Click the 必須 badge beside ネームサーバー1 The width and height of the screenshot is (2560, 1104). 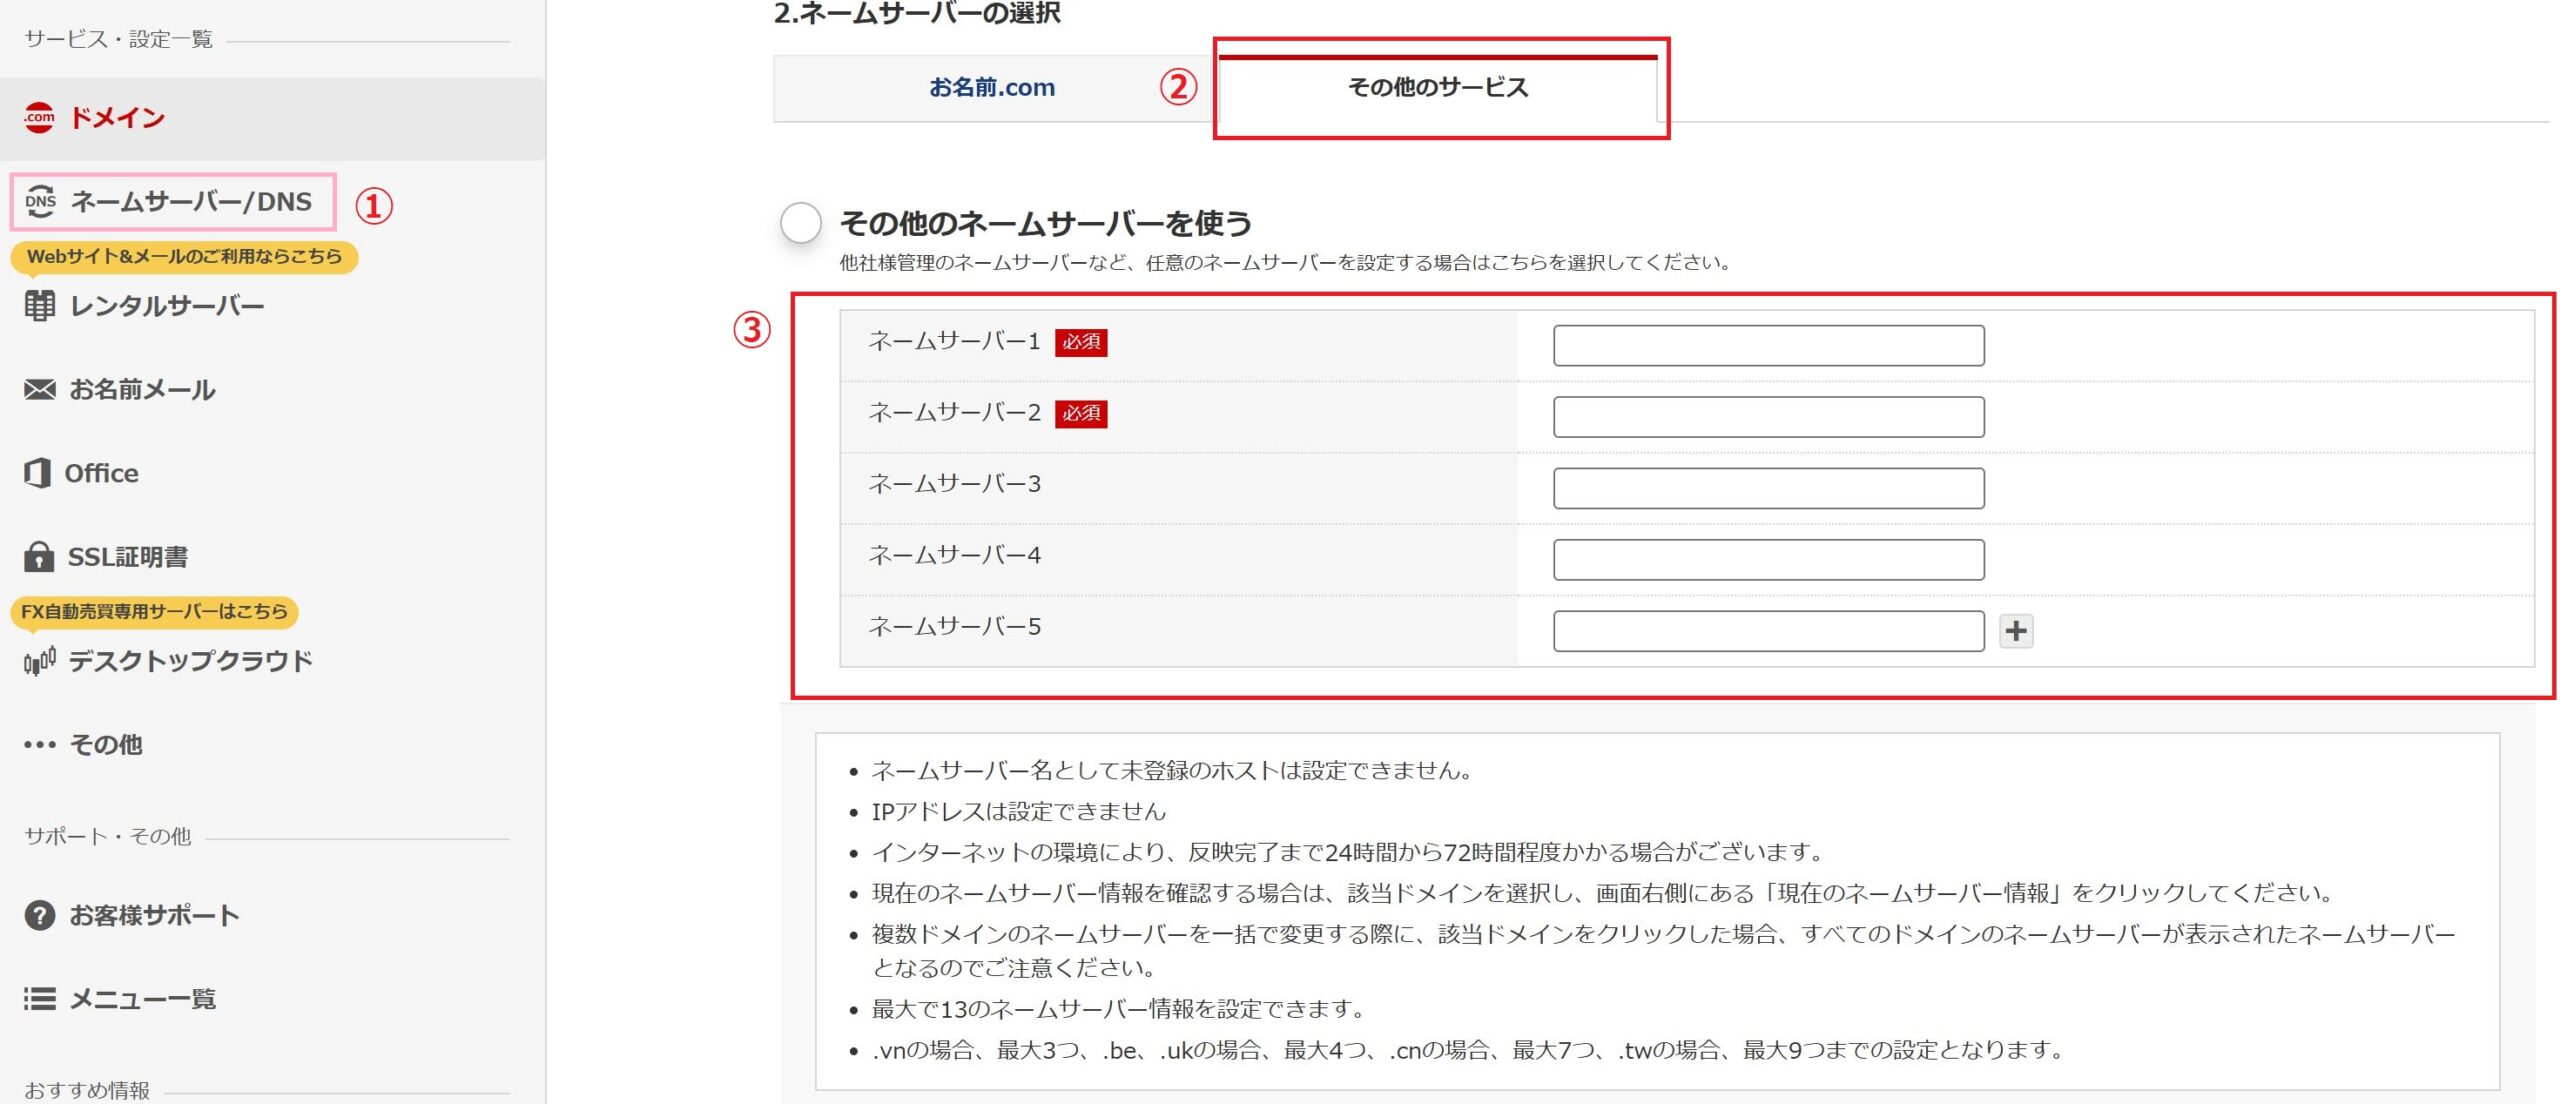pyautogui.click(x=1081, y=342)
